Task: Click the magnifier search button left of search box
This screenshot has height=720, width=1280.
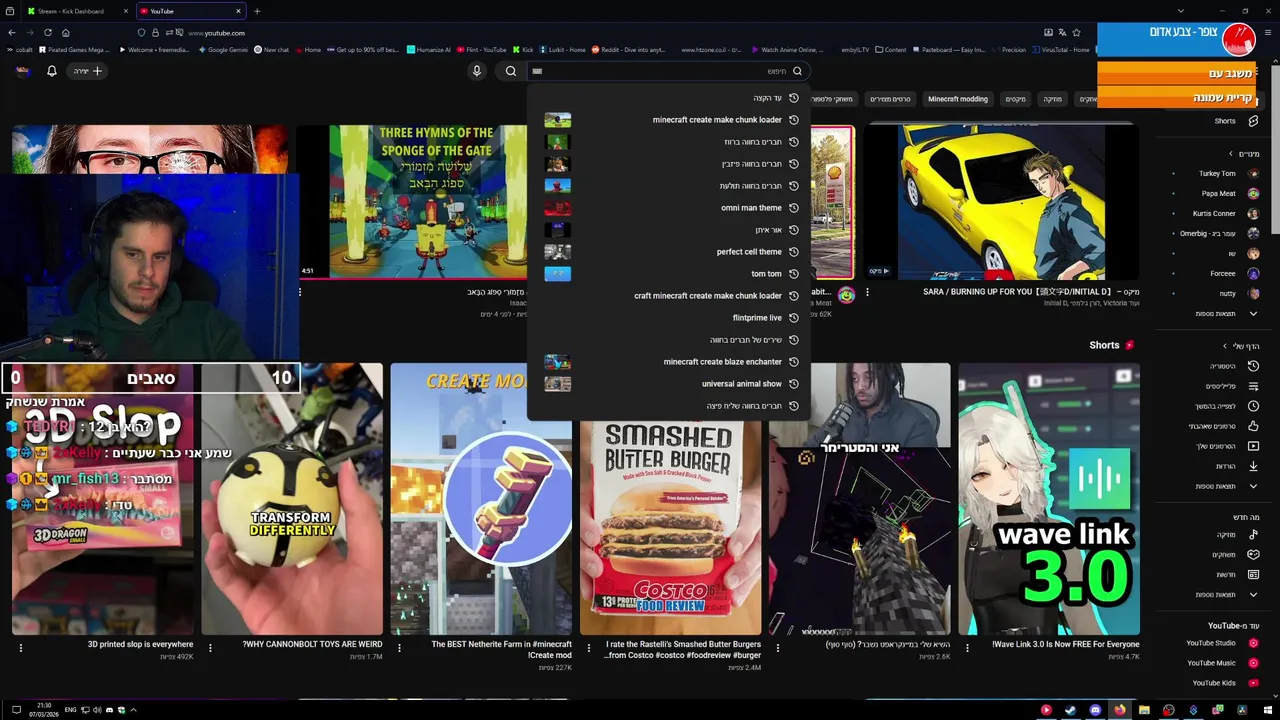Action: pyautogui.click(x=511, y=71)
